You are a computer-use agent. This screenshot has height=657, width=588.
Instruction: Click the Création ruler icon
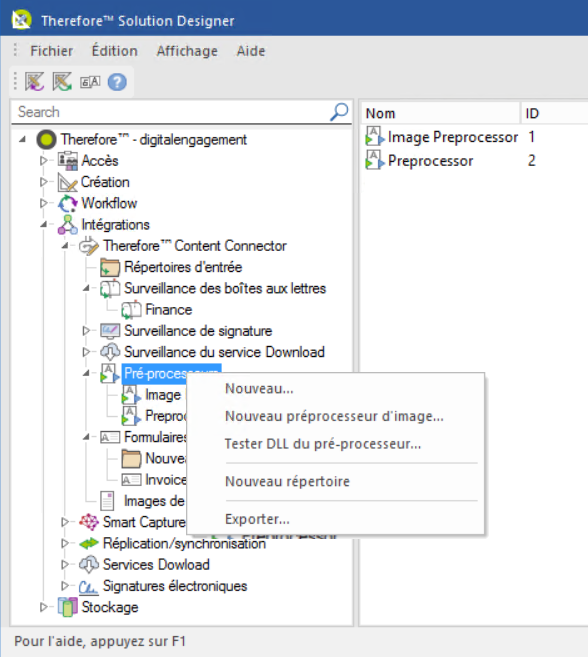[x=67, y=182]
